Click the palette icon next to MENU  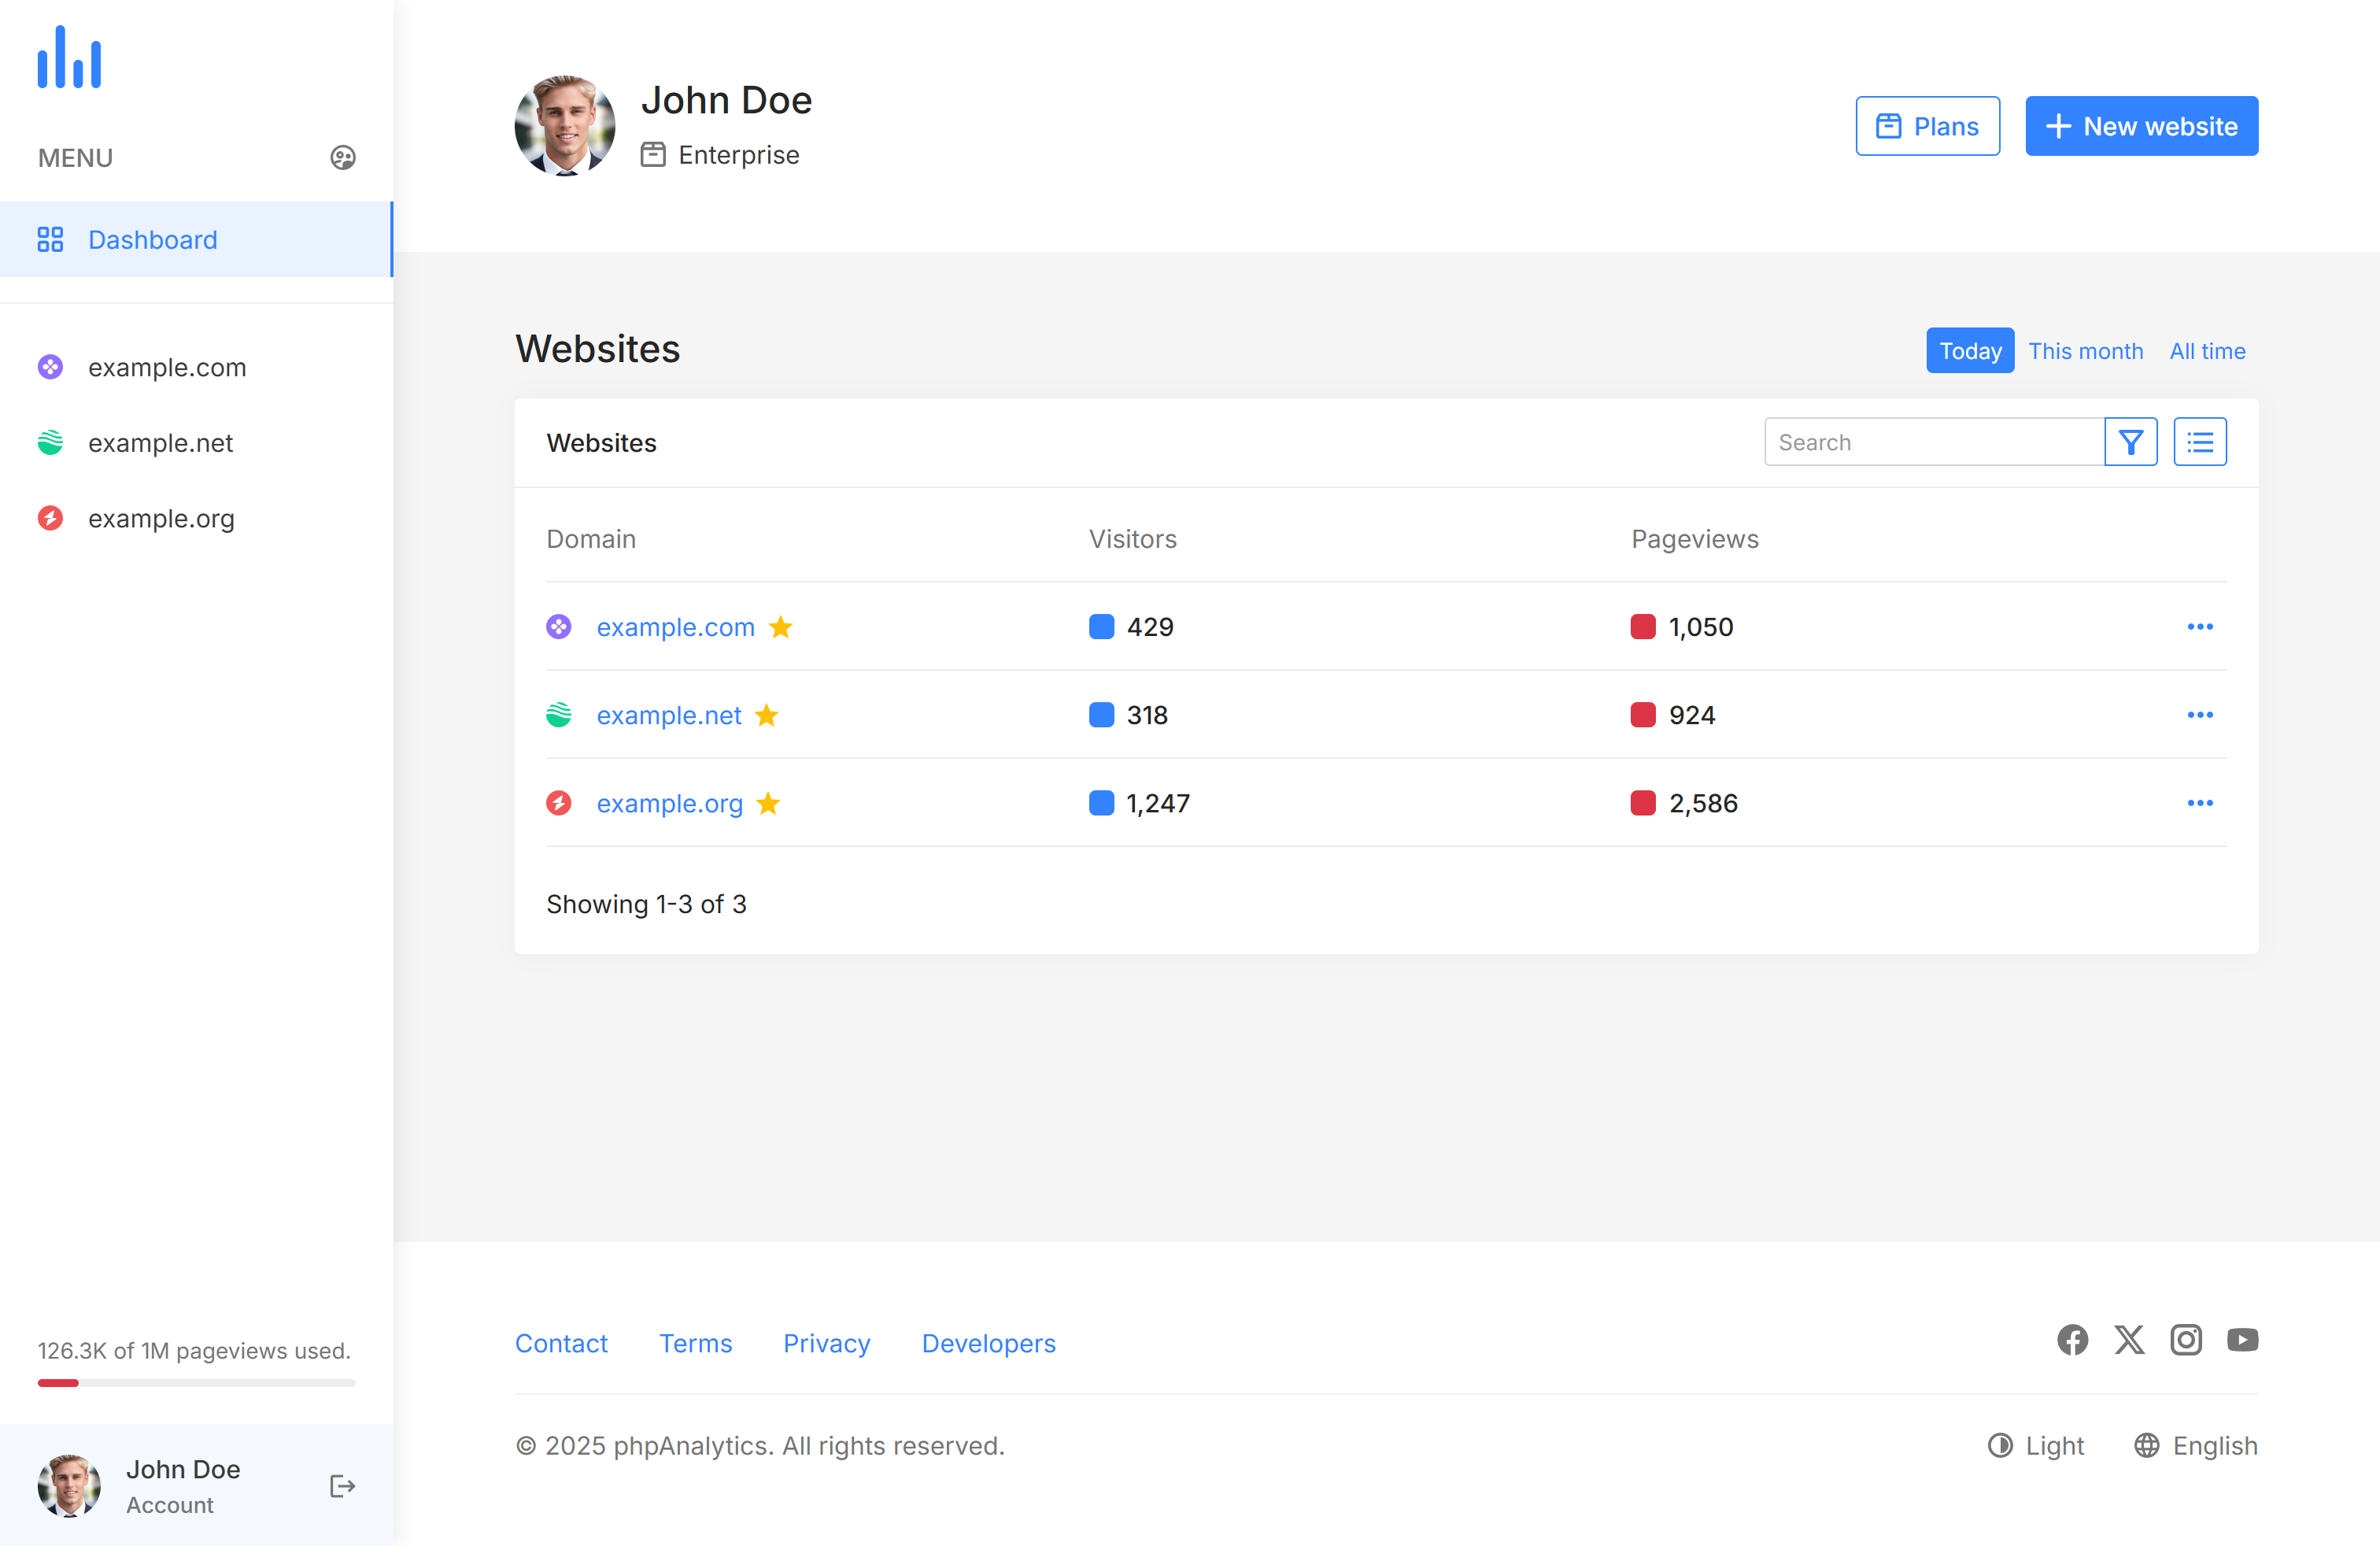[342, 158]
